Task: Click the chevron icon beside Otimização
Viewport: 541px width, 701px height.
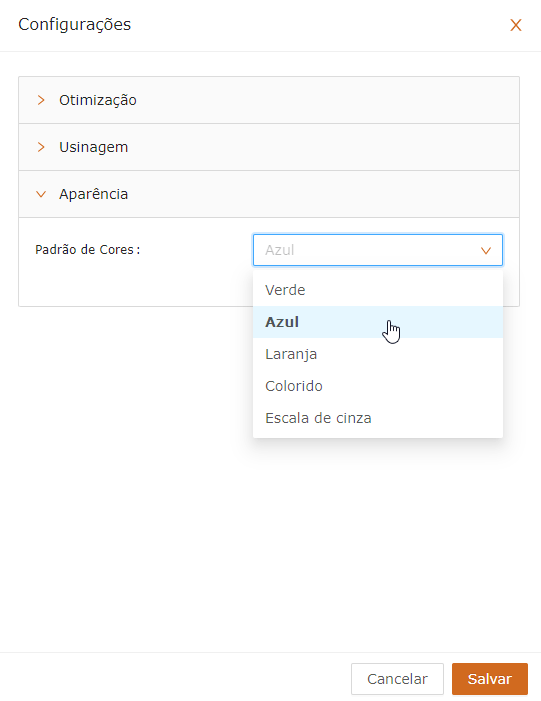Action: (x=41, y=100)
